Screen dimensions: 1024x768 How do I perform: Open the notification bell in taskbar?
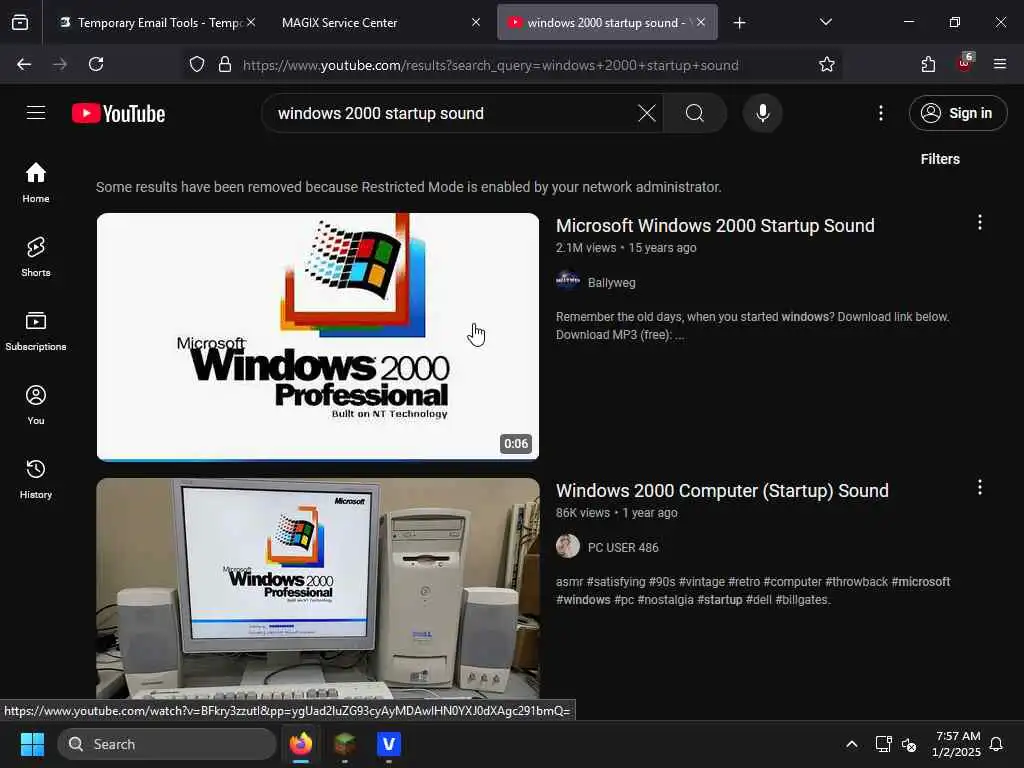tap(996, 744)
